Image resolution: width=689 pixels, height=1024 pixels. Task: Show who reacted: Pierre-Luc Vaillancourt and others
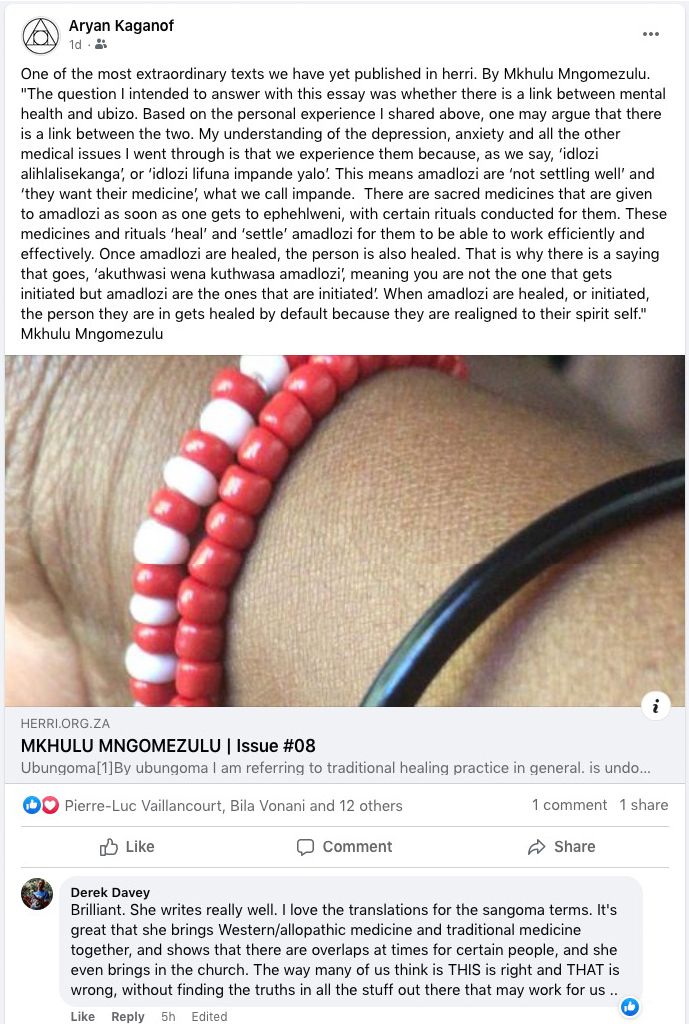coord(233,806)
